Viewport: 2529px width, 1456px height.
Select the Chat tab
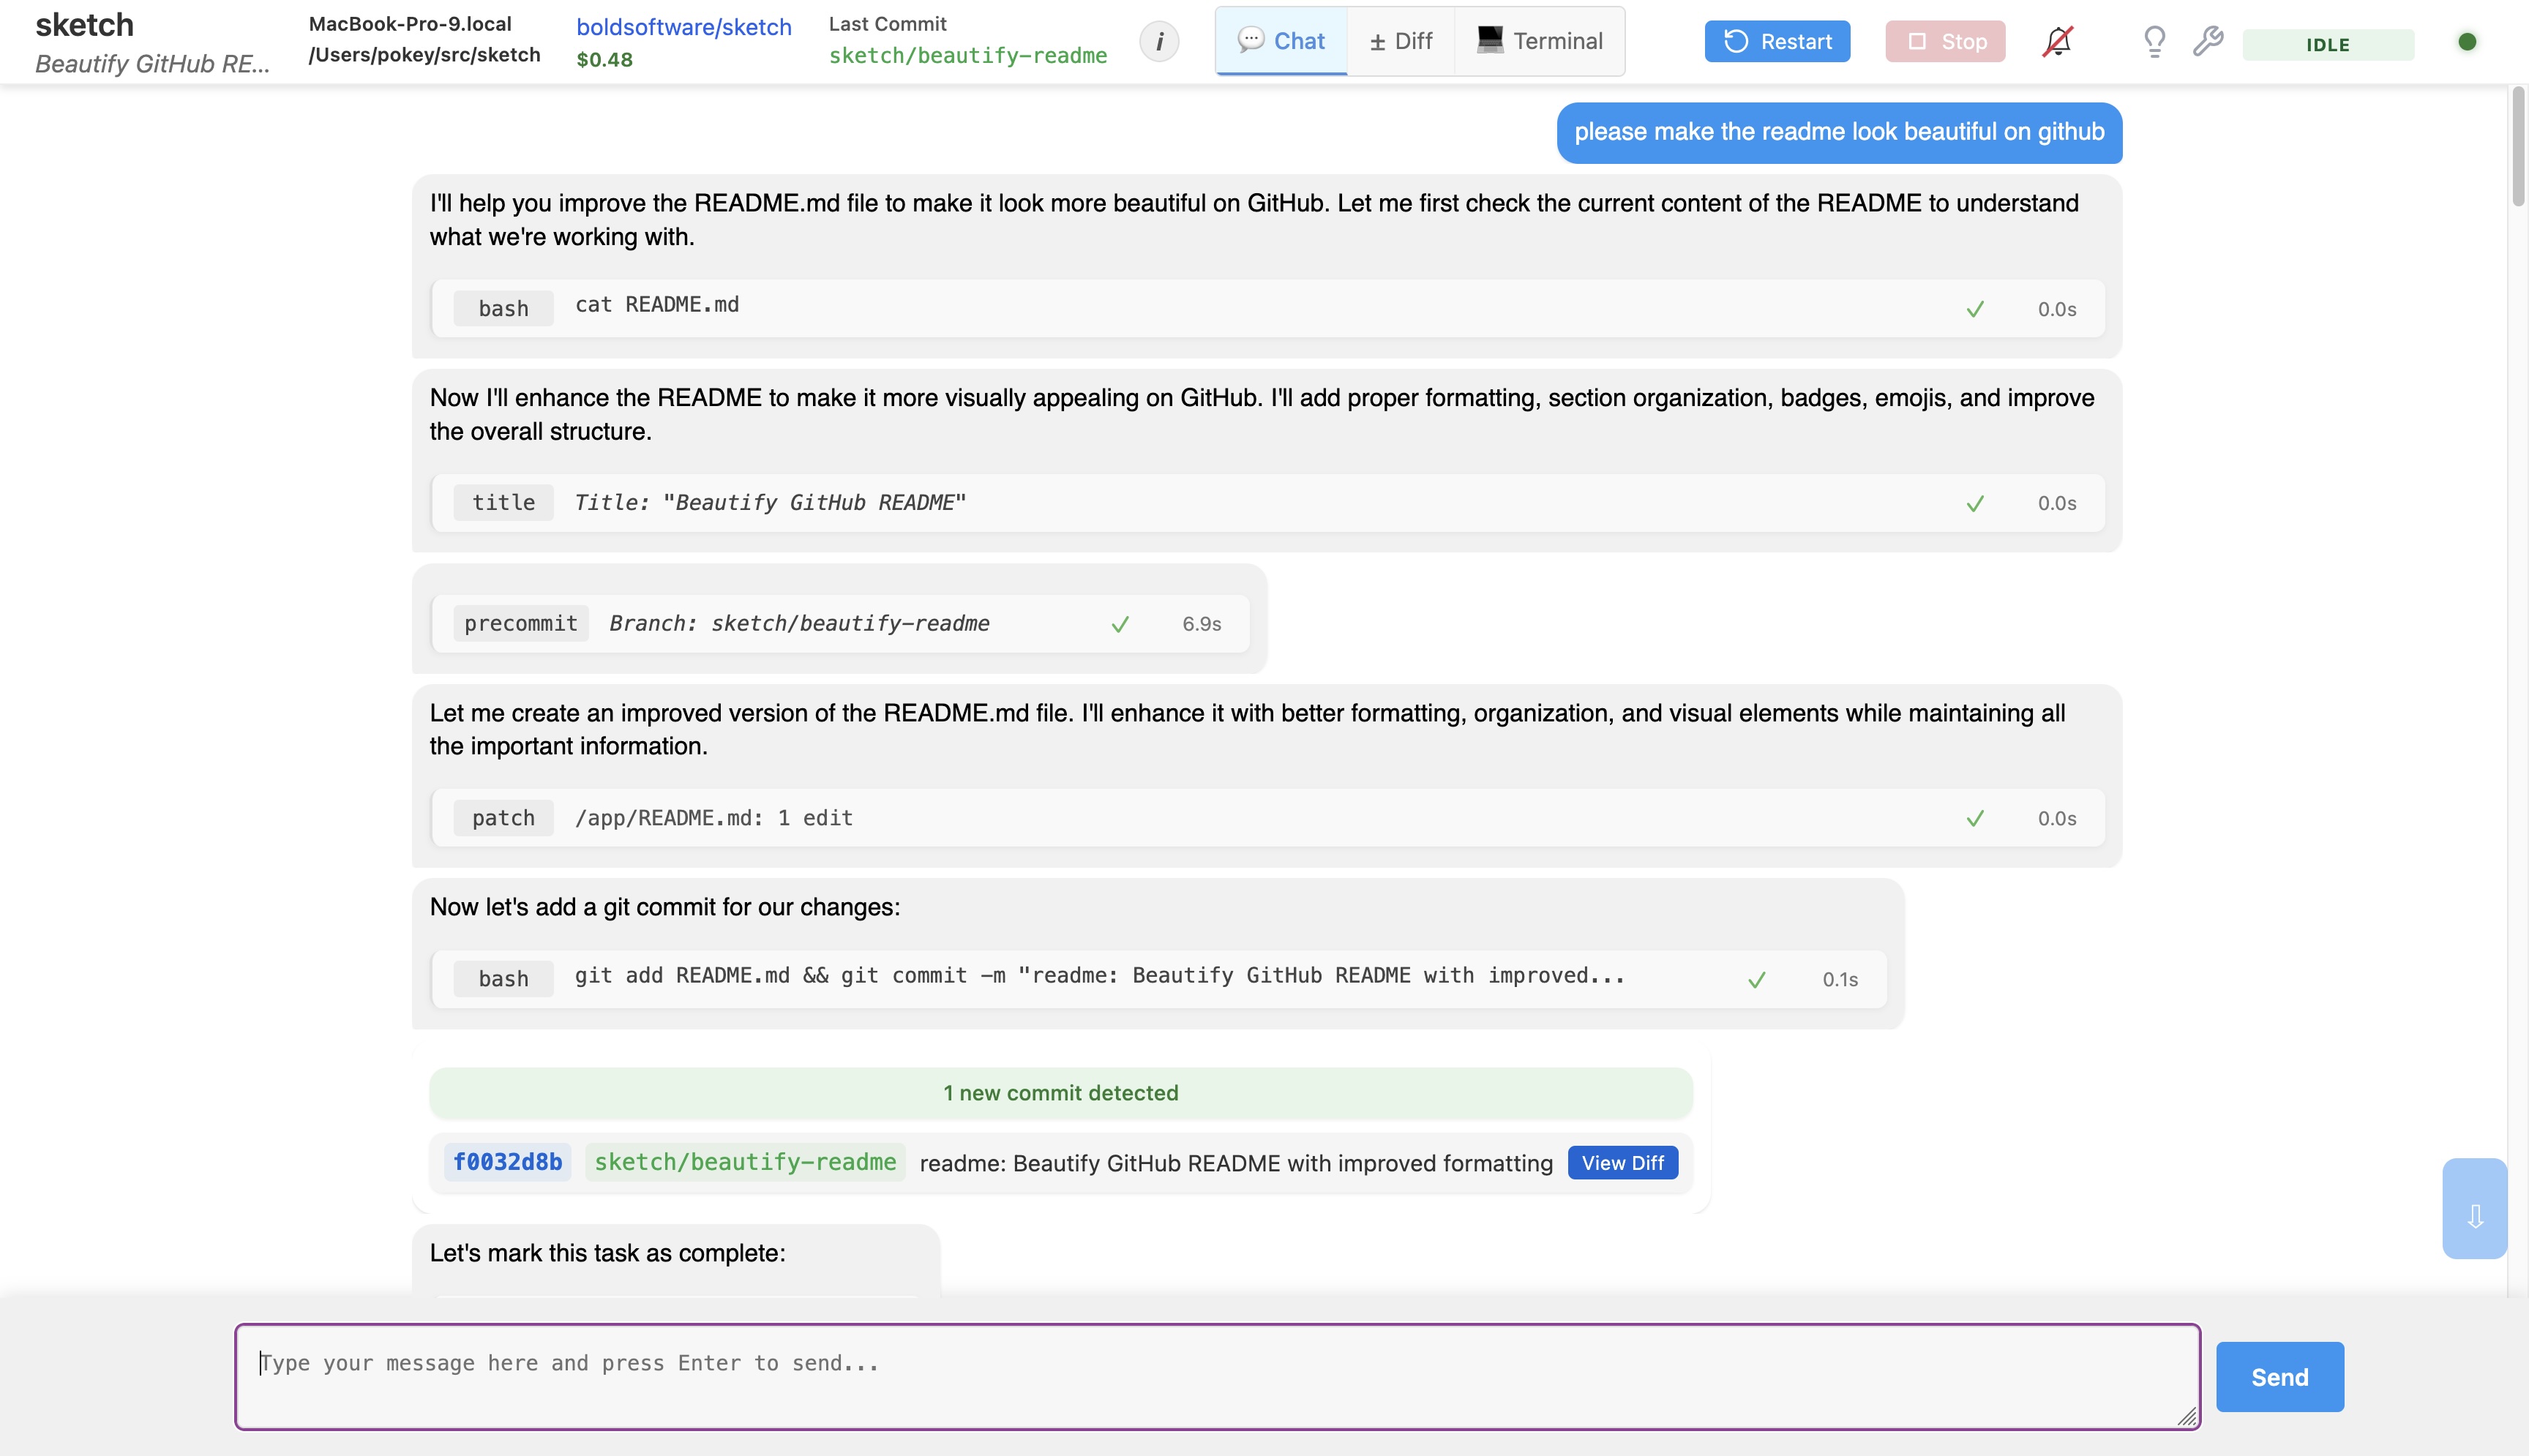point(1281,42)
